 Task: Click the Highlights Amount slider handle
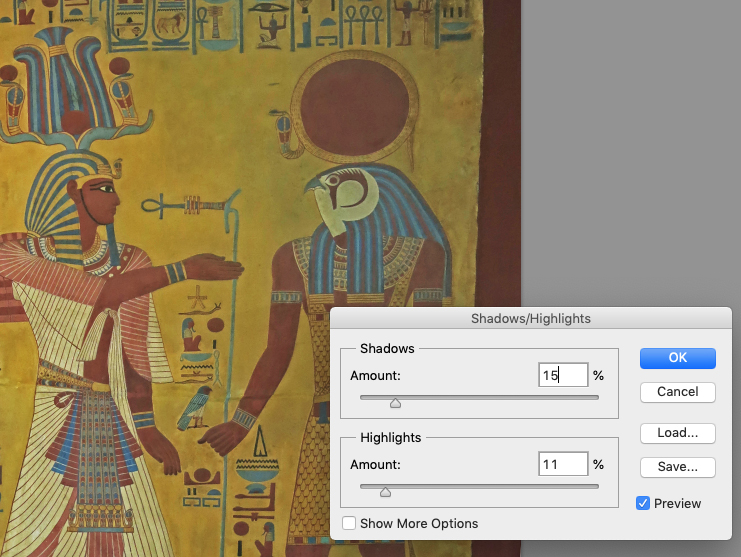pyautogui.click(x=385, y=492)
